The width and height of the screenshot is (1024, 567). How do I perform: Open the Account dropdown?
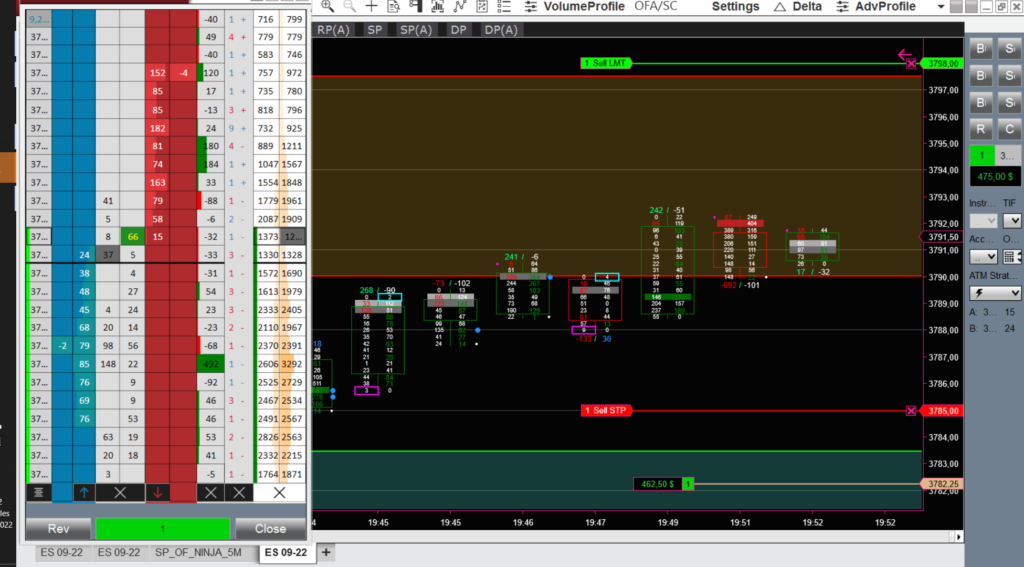[983, 257]
